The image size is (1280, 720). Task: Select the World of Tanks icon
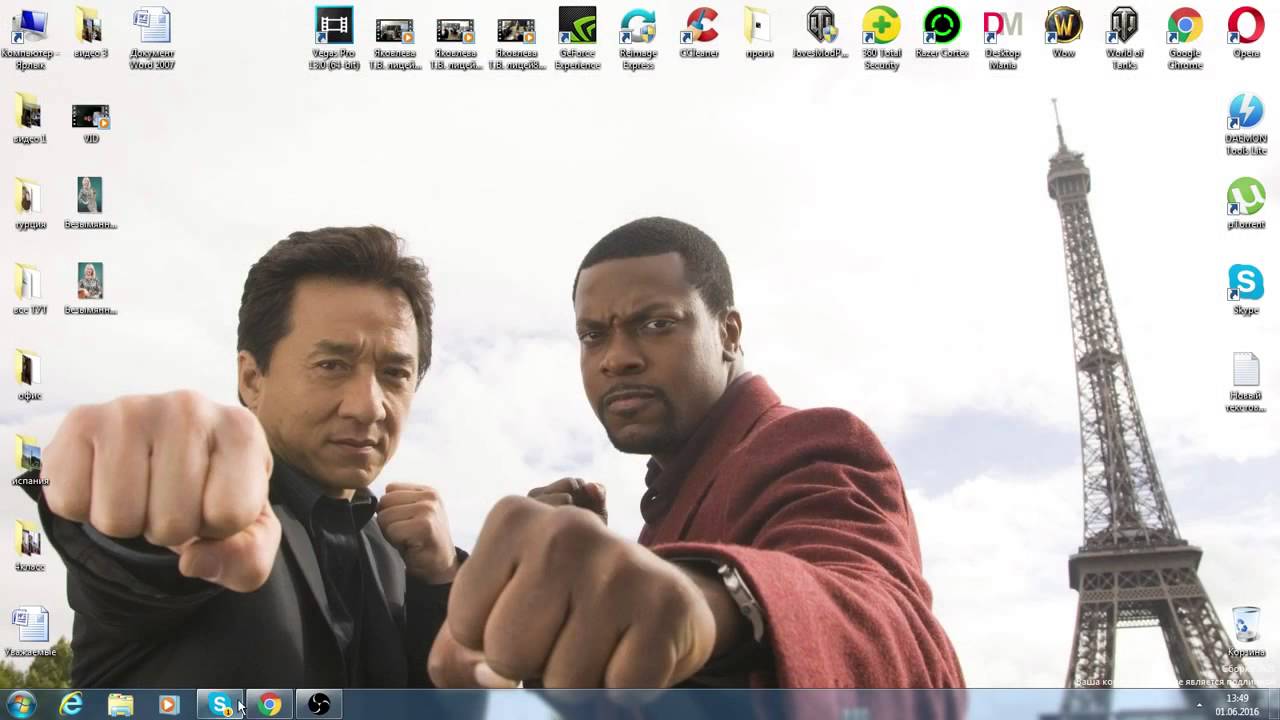pos(1124,39)
